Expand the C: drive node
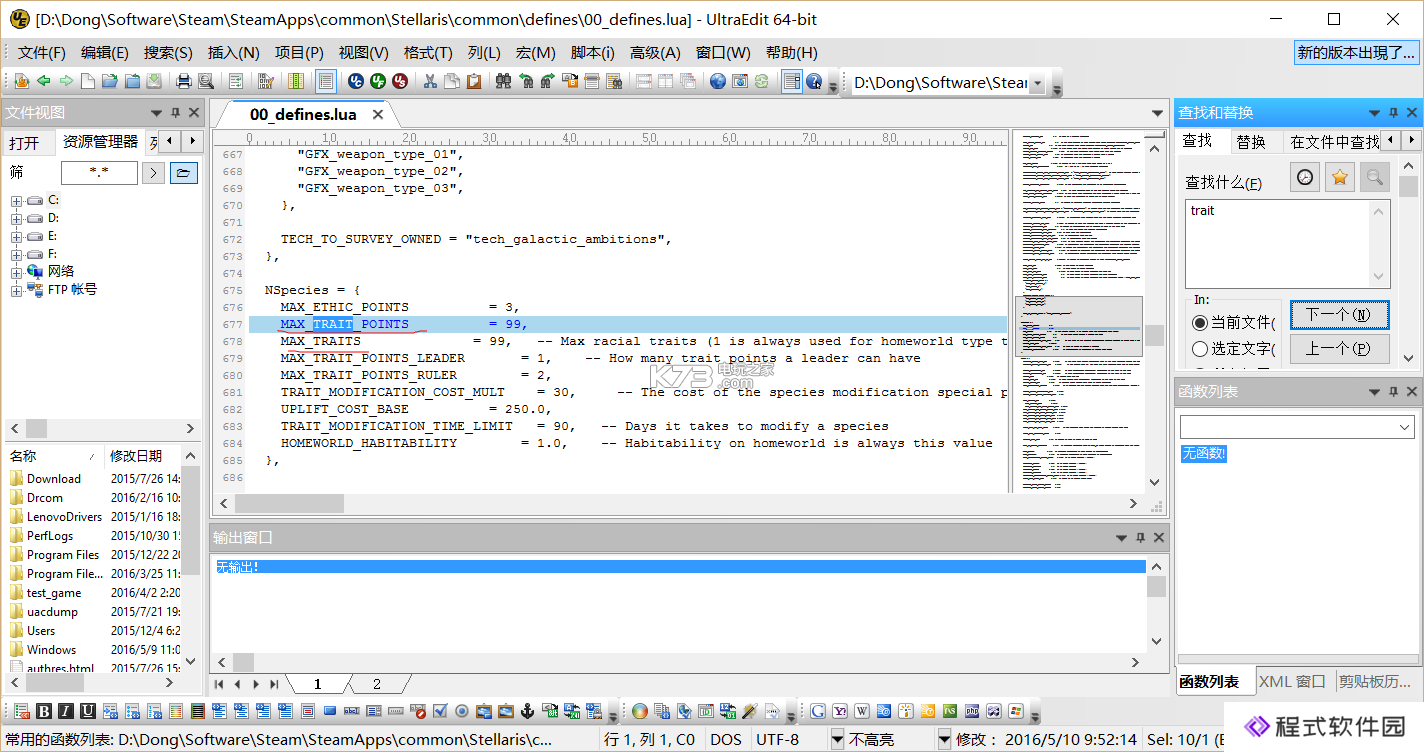The image size is (1424, 752). pos(16,201)
